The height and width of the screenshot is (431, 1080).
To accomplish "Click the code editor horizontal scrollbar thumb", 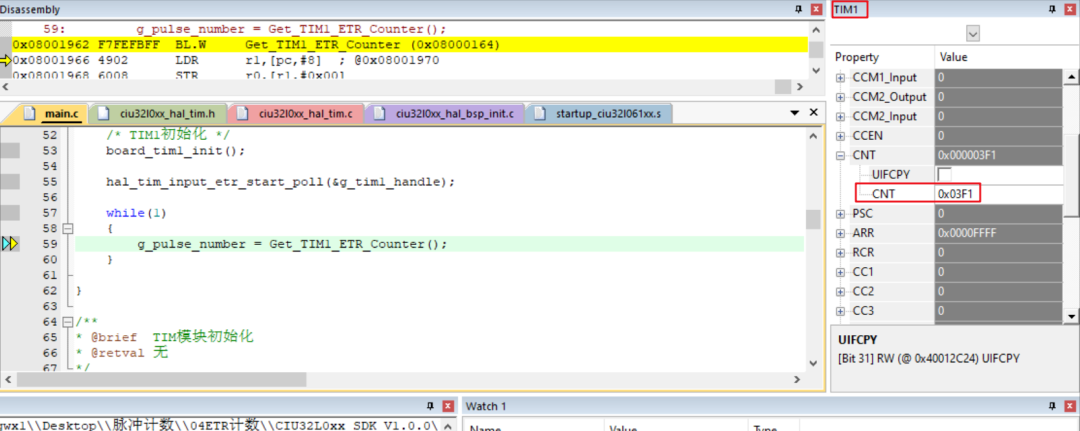I will coord(161,379).
